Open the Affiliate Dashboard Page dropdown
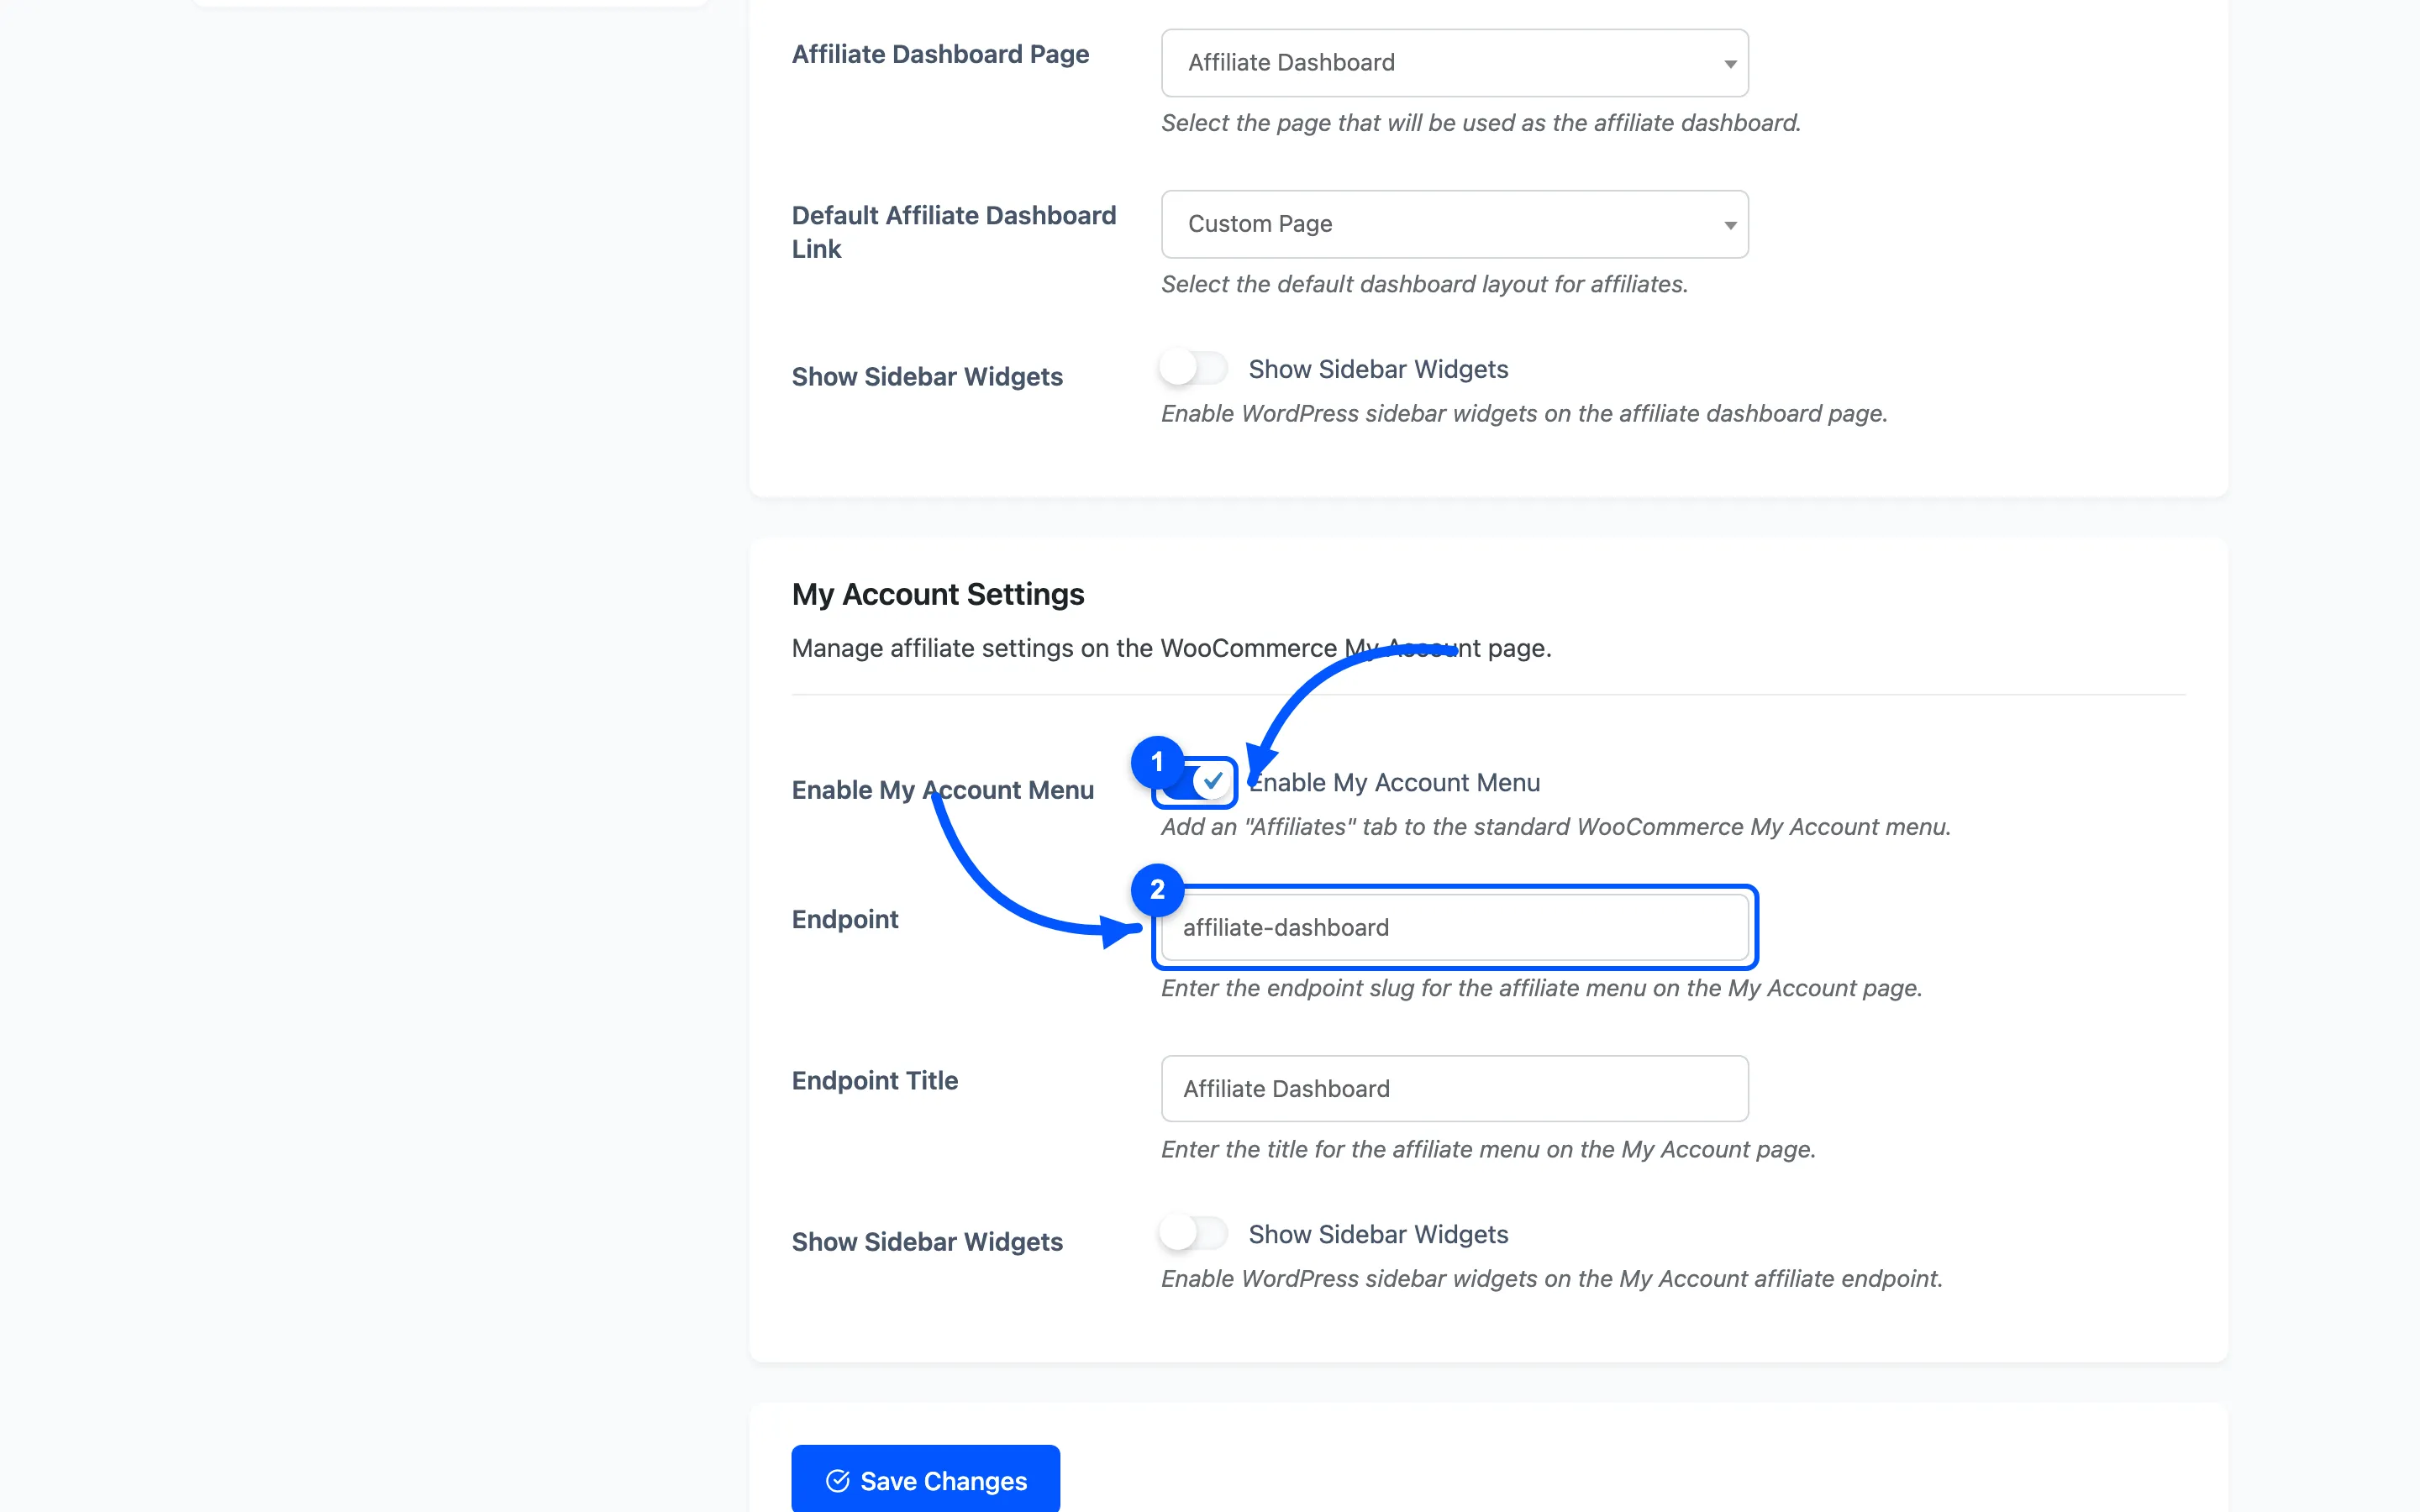 tap(1454, 63)
